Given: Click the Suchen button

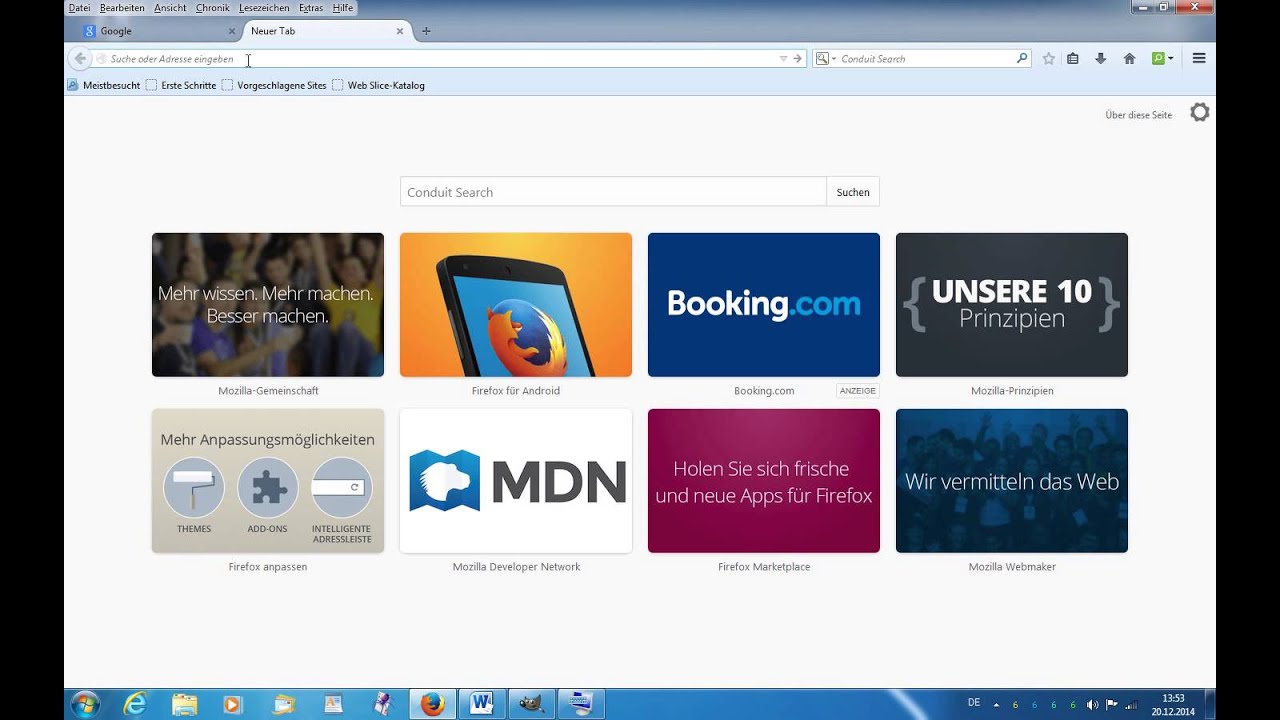Looking at the screenshot, I should [853, 192].
